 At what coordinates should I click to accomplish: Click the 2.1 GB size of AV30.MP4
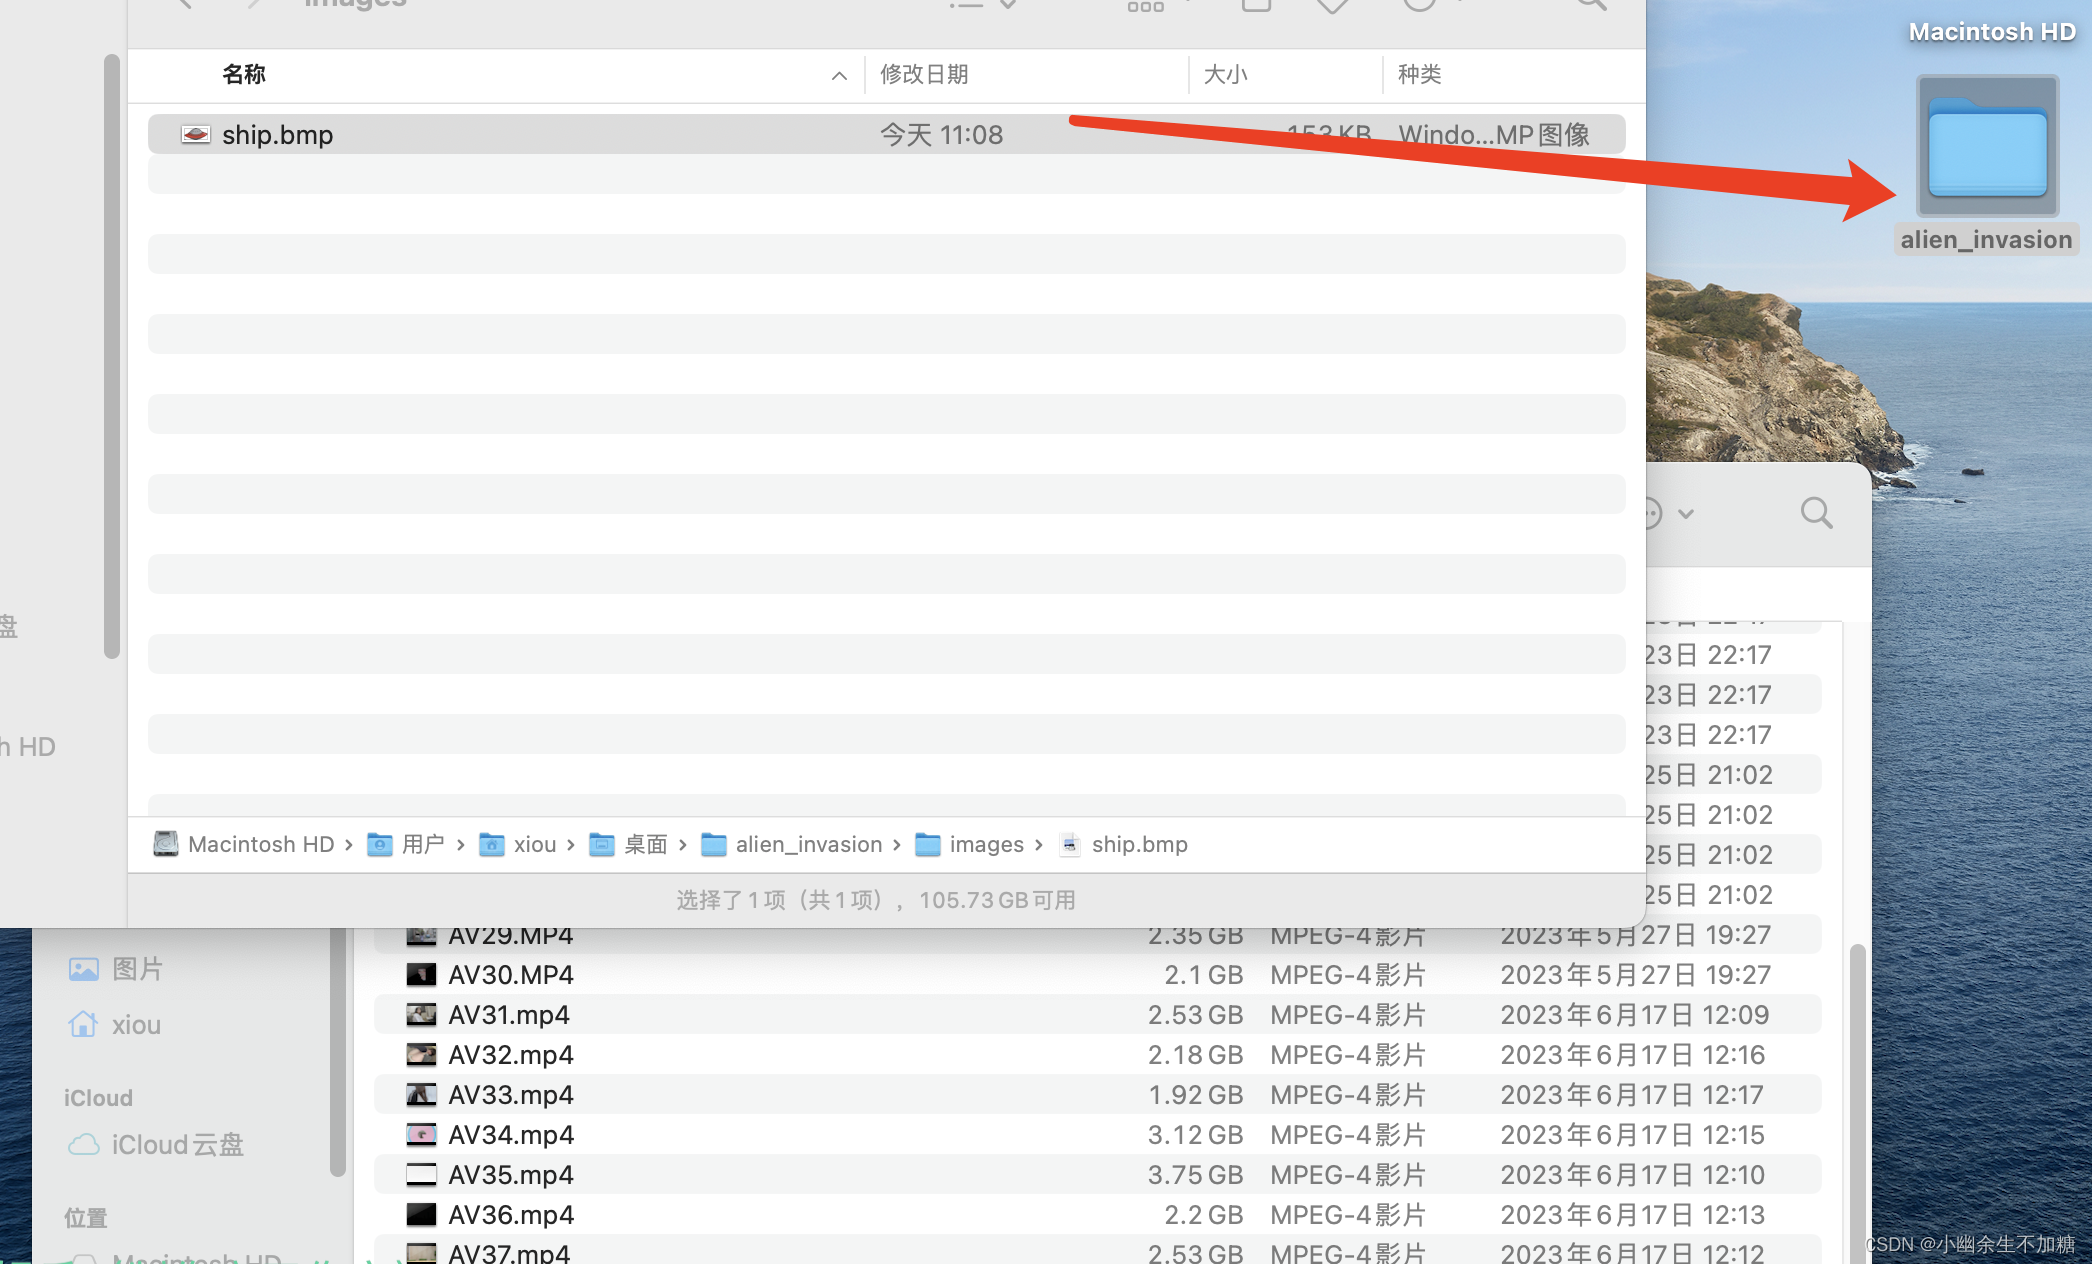tap(1204, 974)
